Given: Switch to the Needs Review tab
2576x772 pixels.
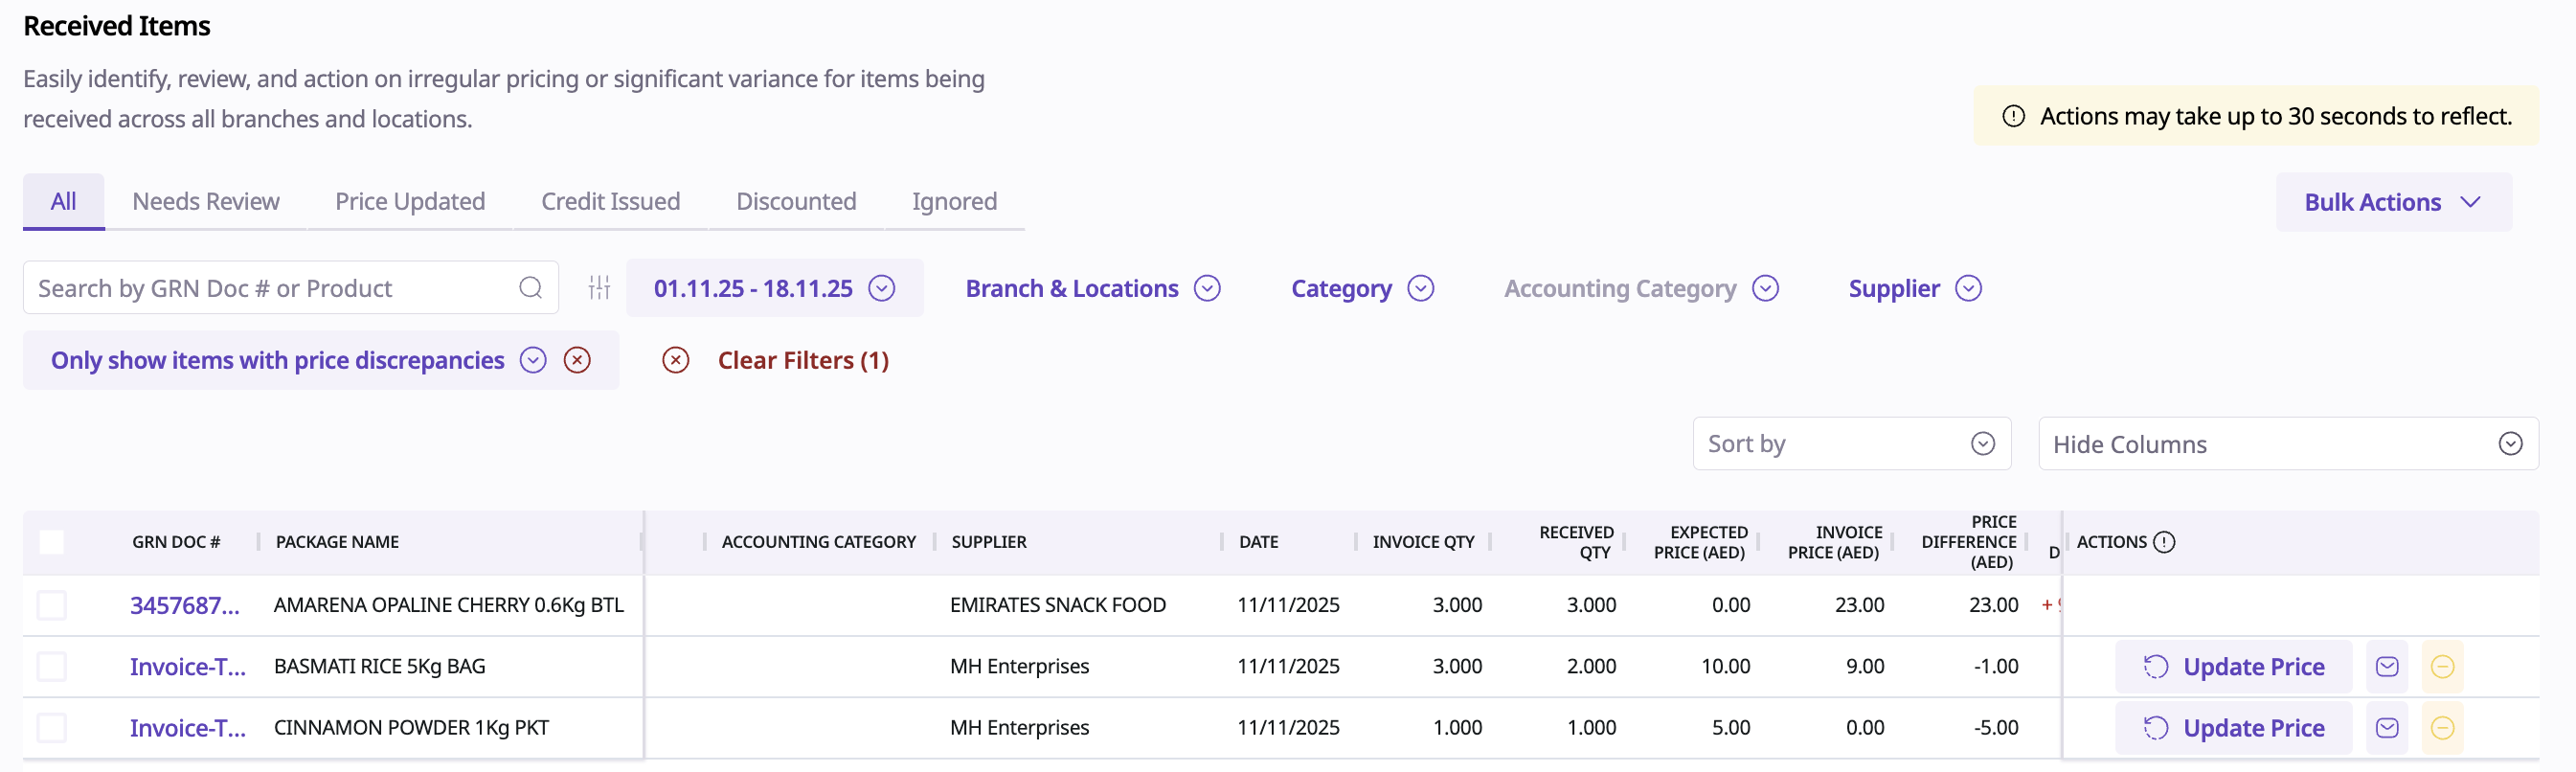Looking at the screenshot, I should point(206,202).
